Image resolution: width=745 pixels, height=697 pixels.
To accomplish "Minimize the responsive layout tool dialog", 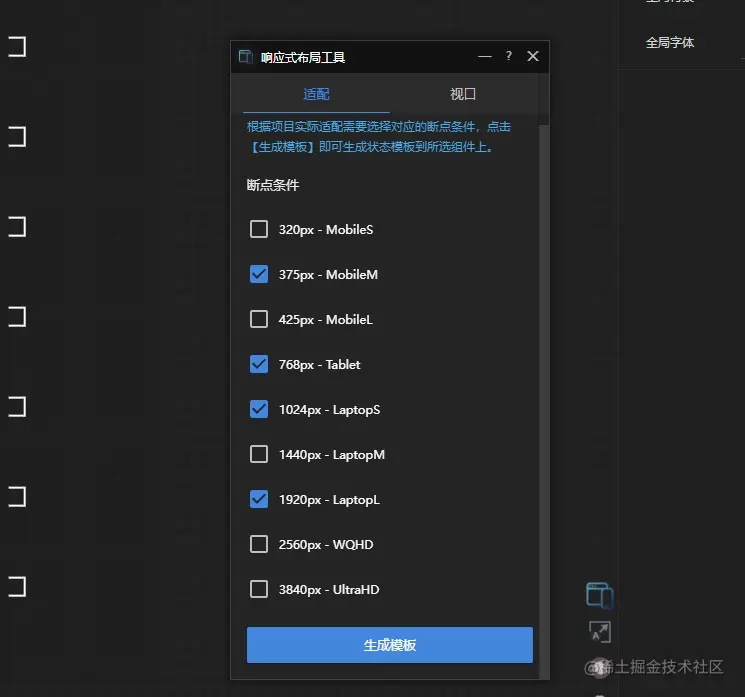I will coord(485,56).
